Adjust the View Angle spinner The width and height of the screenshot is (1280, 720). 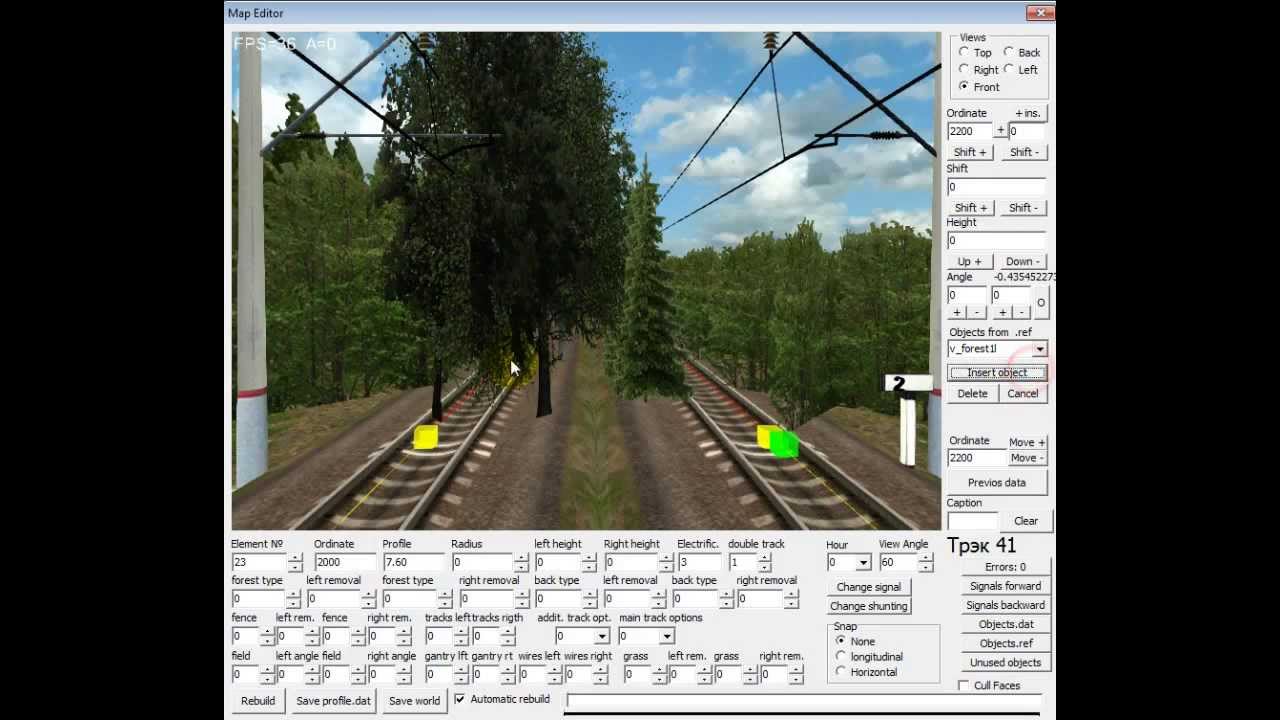(926, 563)
